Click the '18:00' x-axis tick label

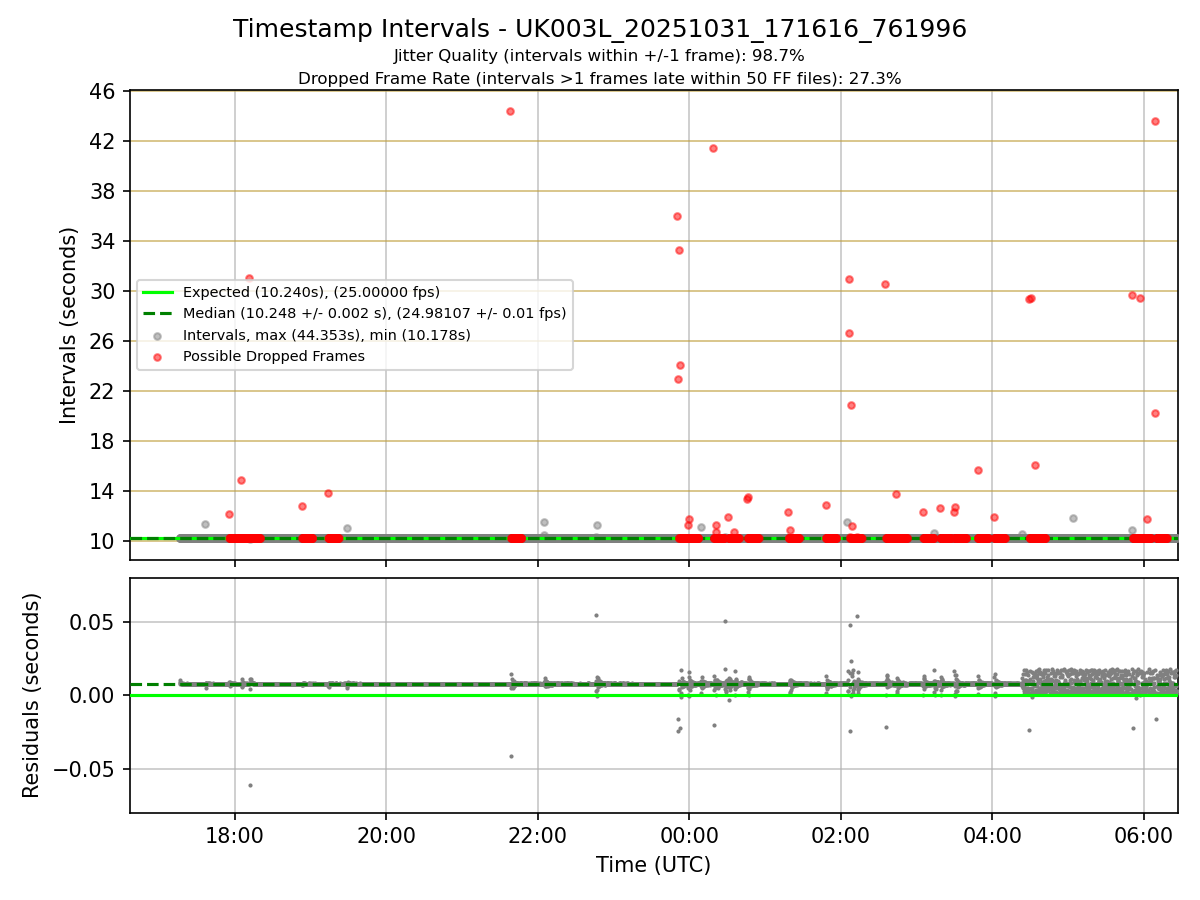(x=234, y=834)
